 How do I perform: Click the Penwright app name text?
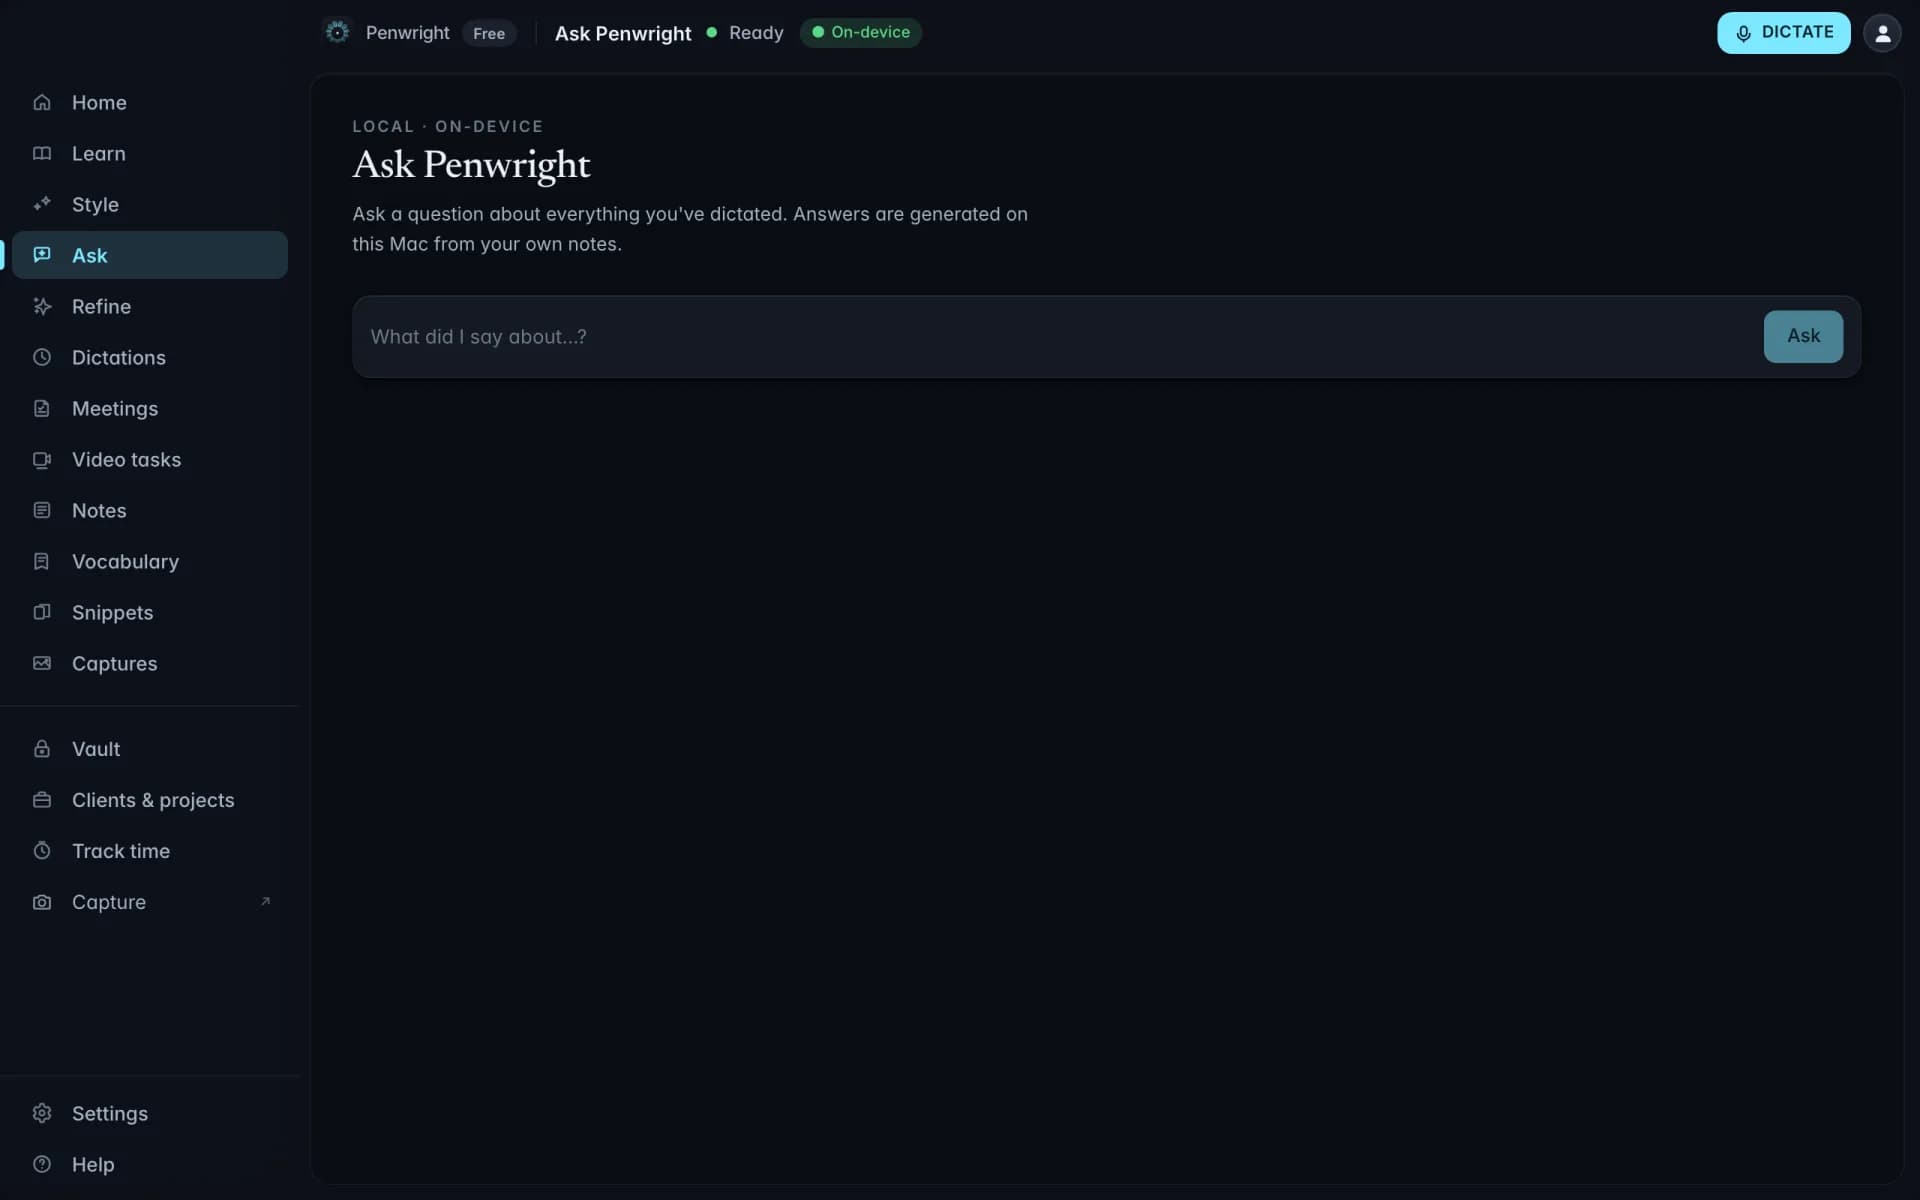pyautogui.click(x=408, y=33)
